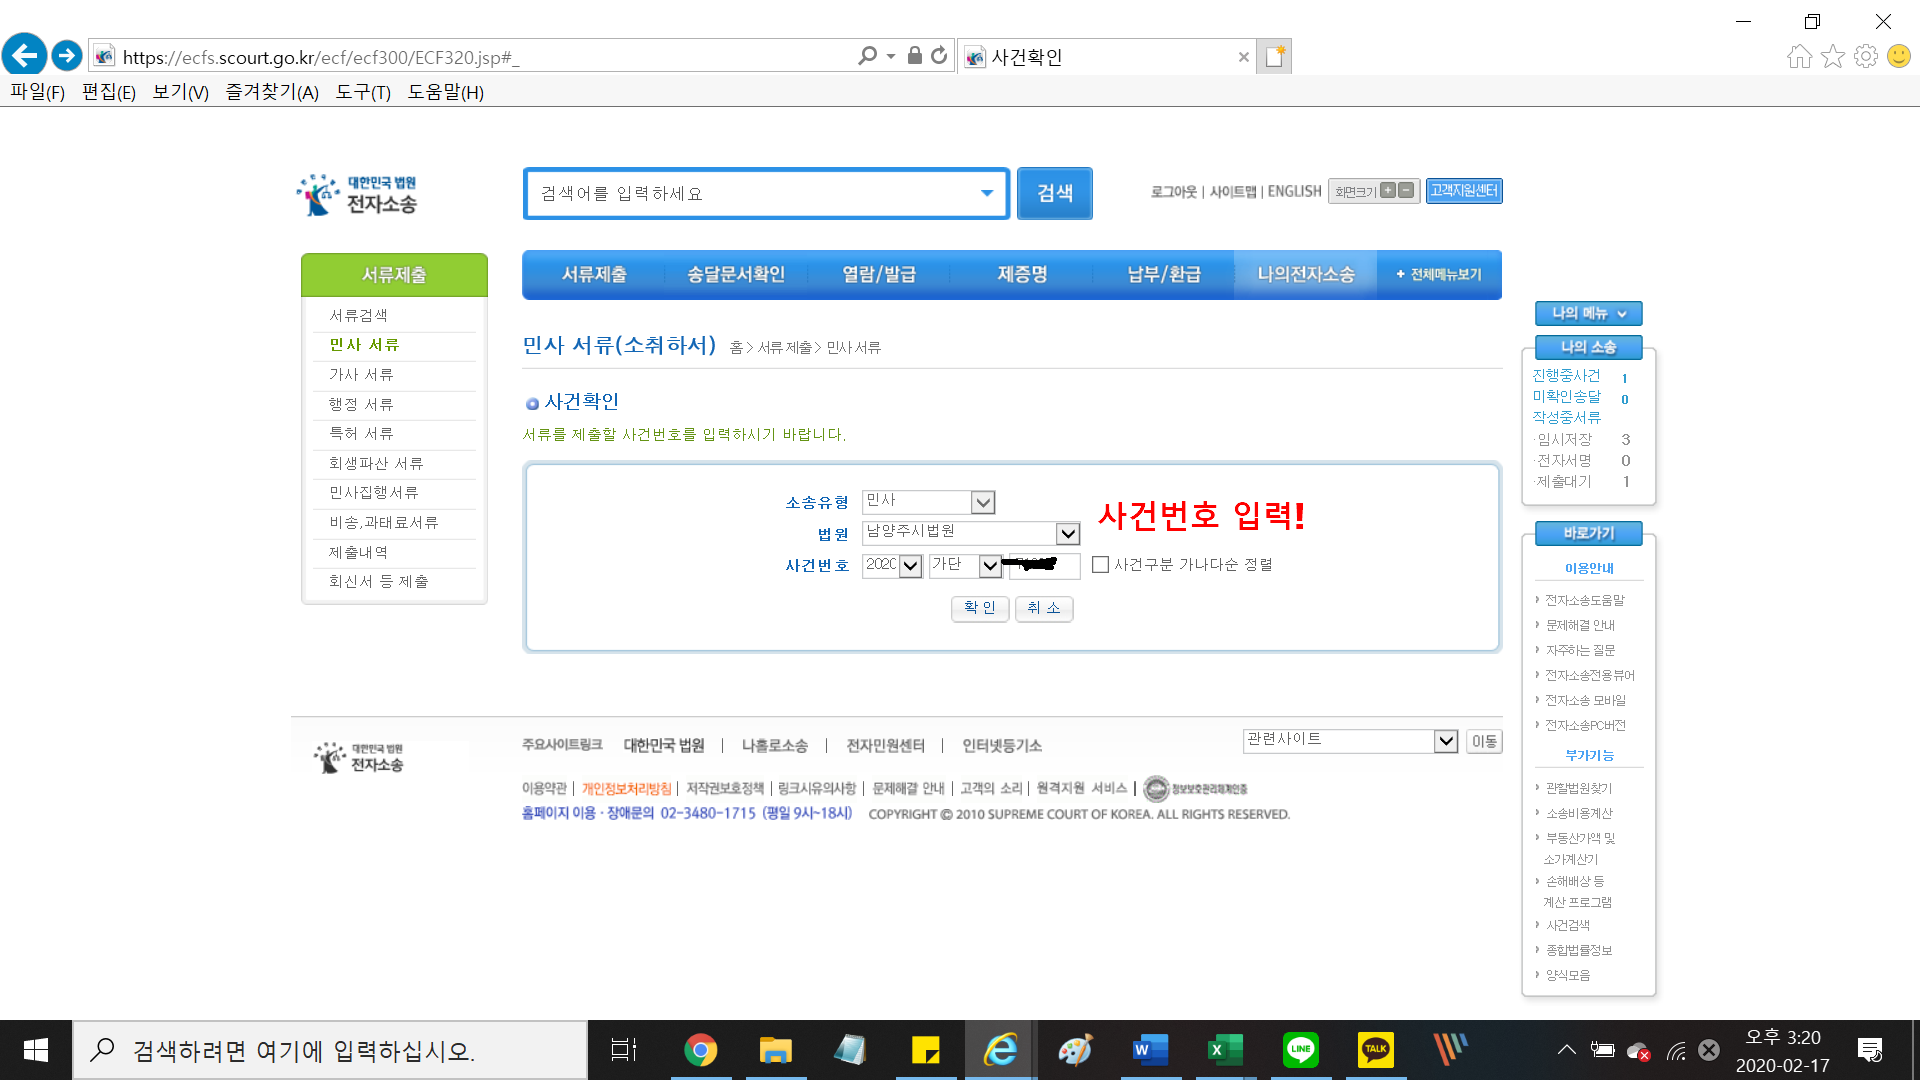
Task: Click the page refresh icon
Action: coord(938,56)
